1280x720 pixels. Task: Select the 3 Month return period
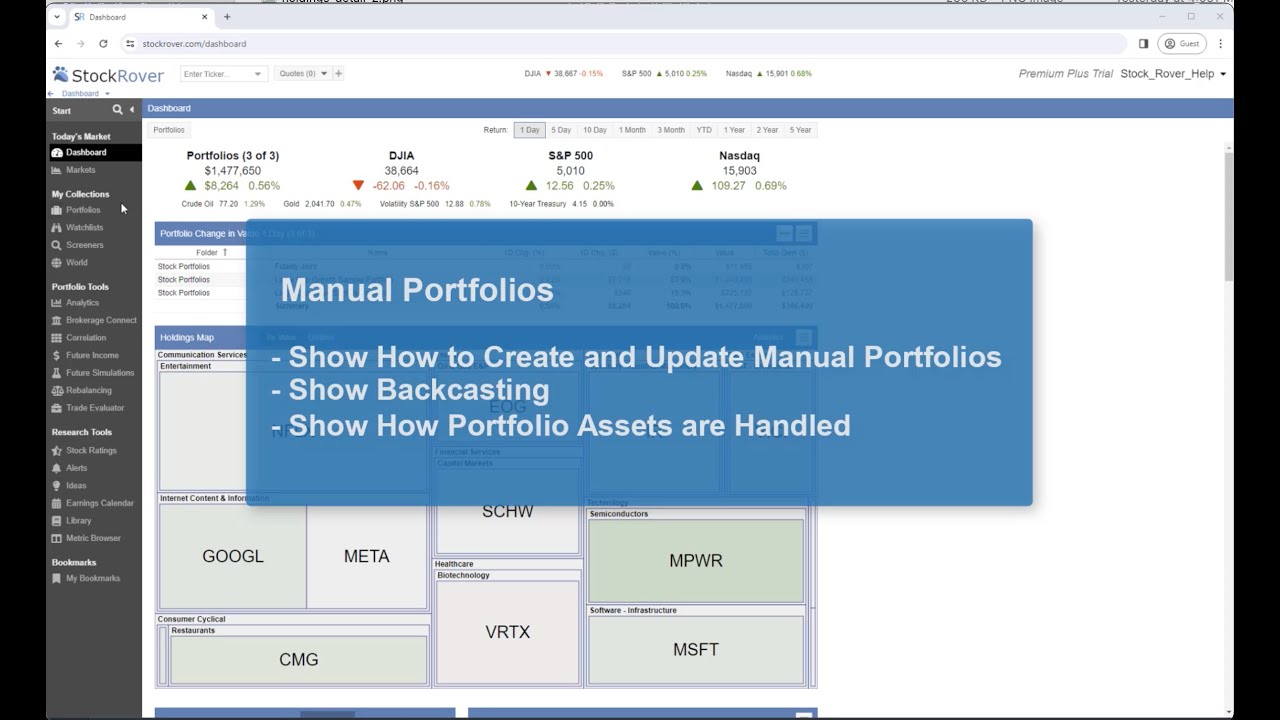[671, 130]
